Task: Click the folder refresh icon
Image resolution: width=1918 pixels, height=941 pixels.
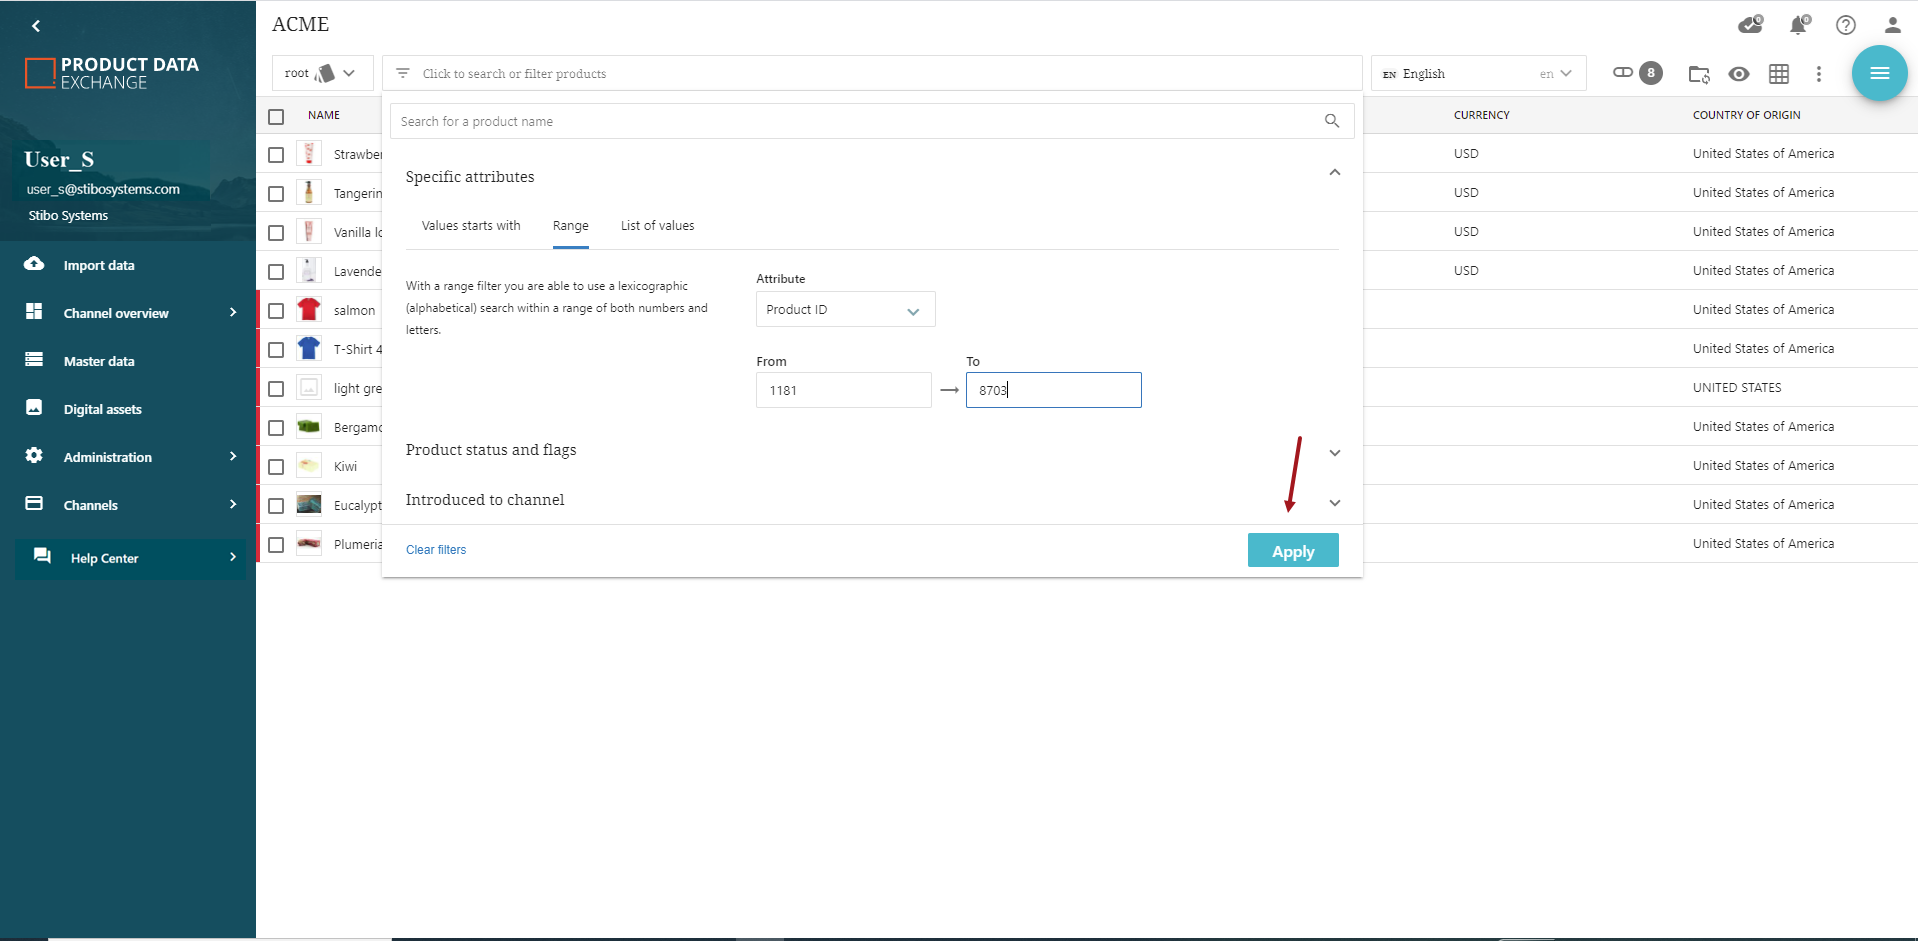Action: [x=1698, y=74]
